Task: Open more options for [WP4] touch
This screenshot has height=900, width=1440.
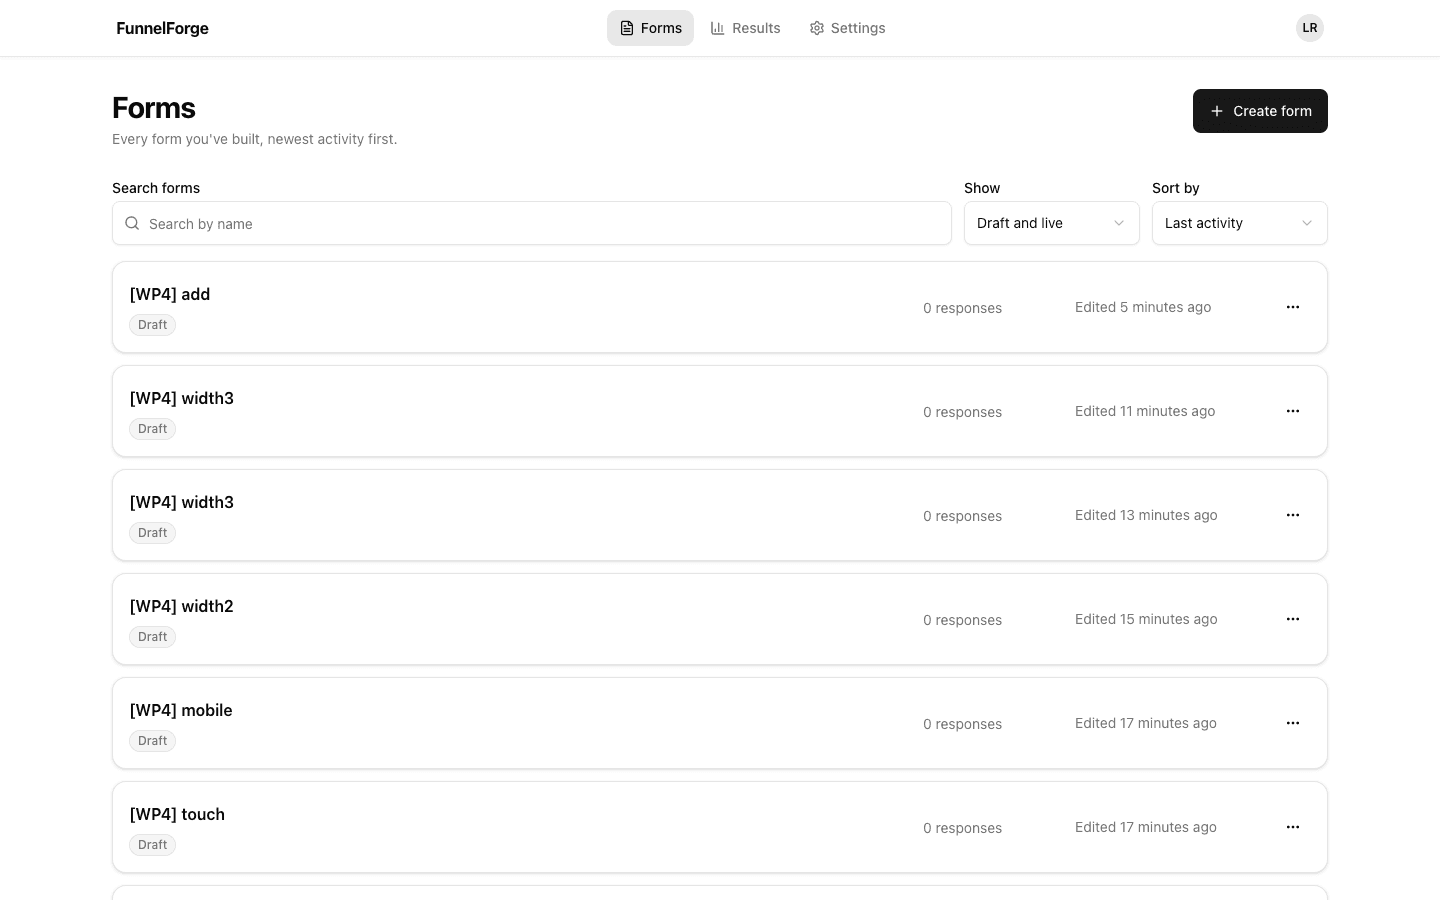Action: 1293,827
